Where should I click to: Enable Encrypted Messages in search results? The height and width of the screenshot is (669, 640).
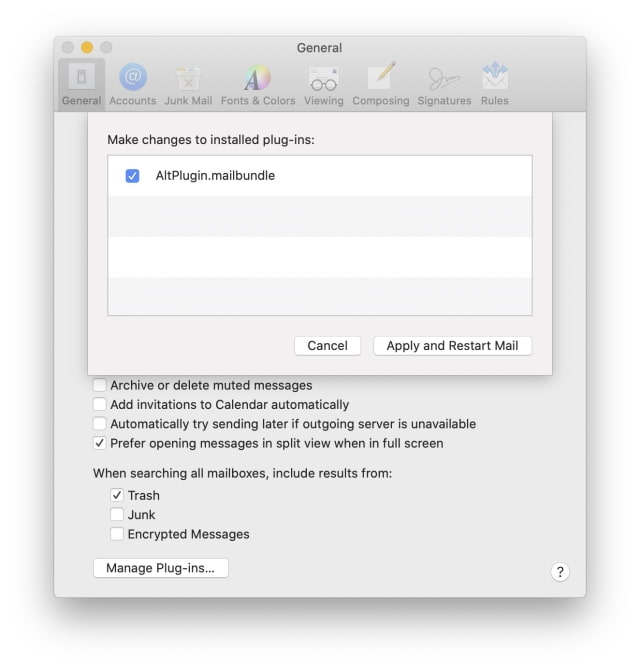117,534
